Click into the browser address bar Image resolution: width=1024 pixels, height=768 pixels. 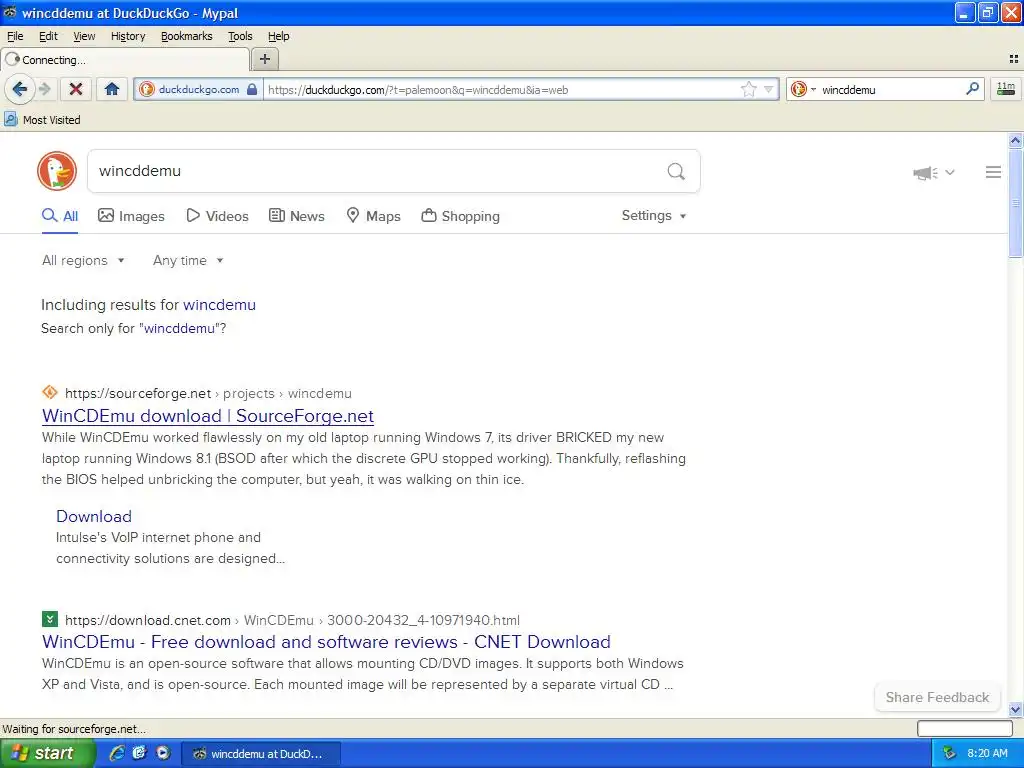(502, 89)
